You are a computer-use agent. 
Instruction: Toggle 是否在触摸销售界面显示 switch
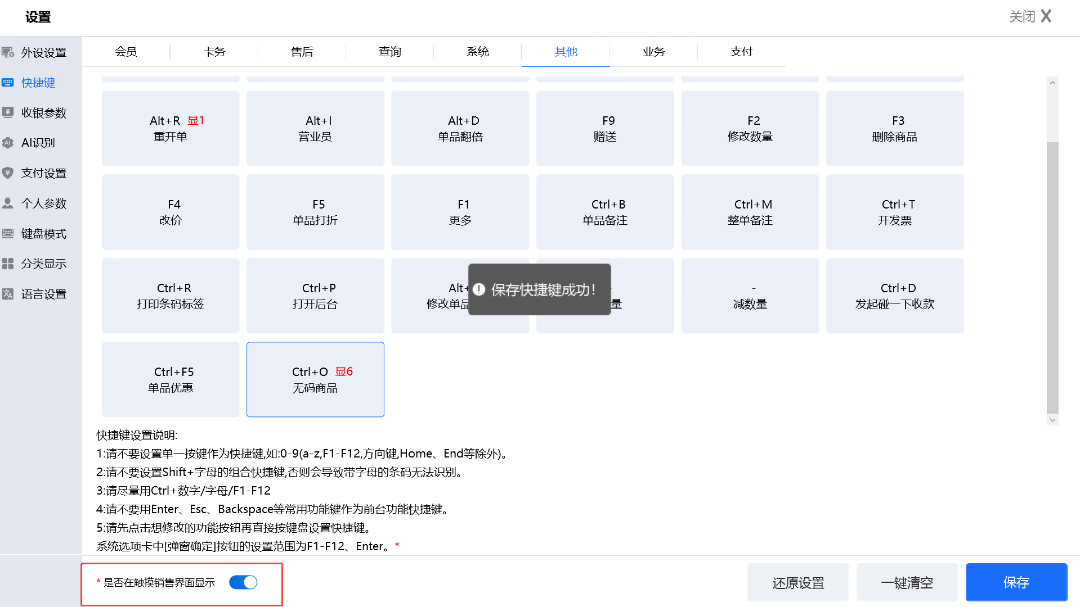point(243,582)
